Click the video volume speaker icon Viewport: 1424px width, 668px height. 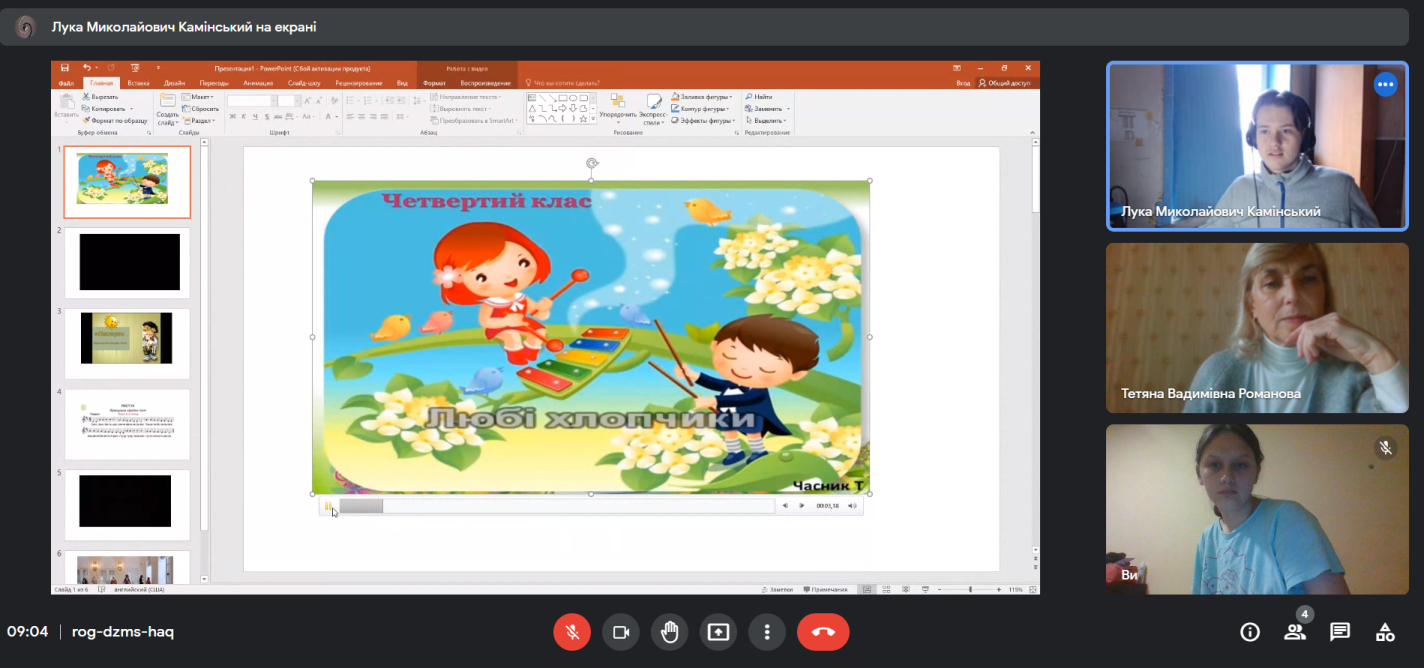[852, 506]
